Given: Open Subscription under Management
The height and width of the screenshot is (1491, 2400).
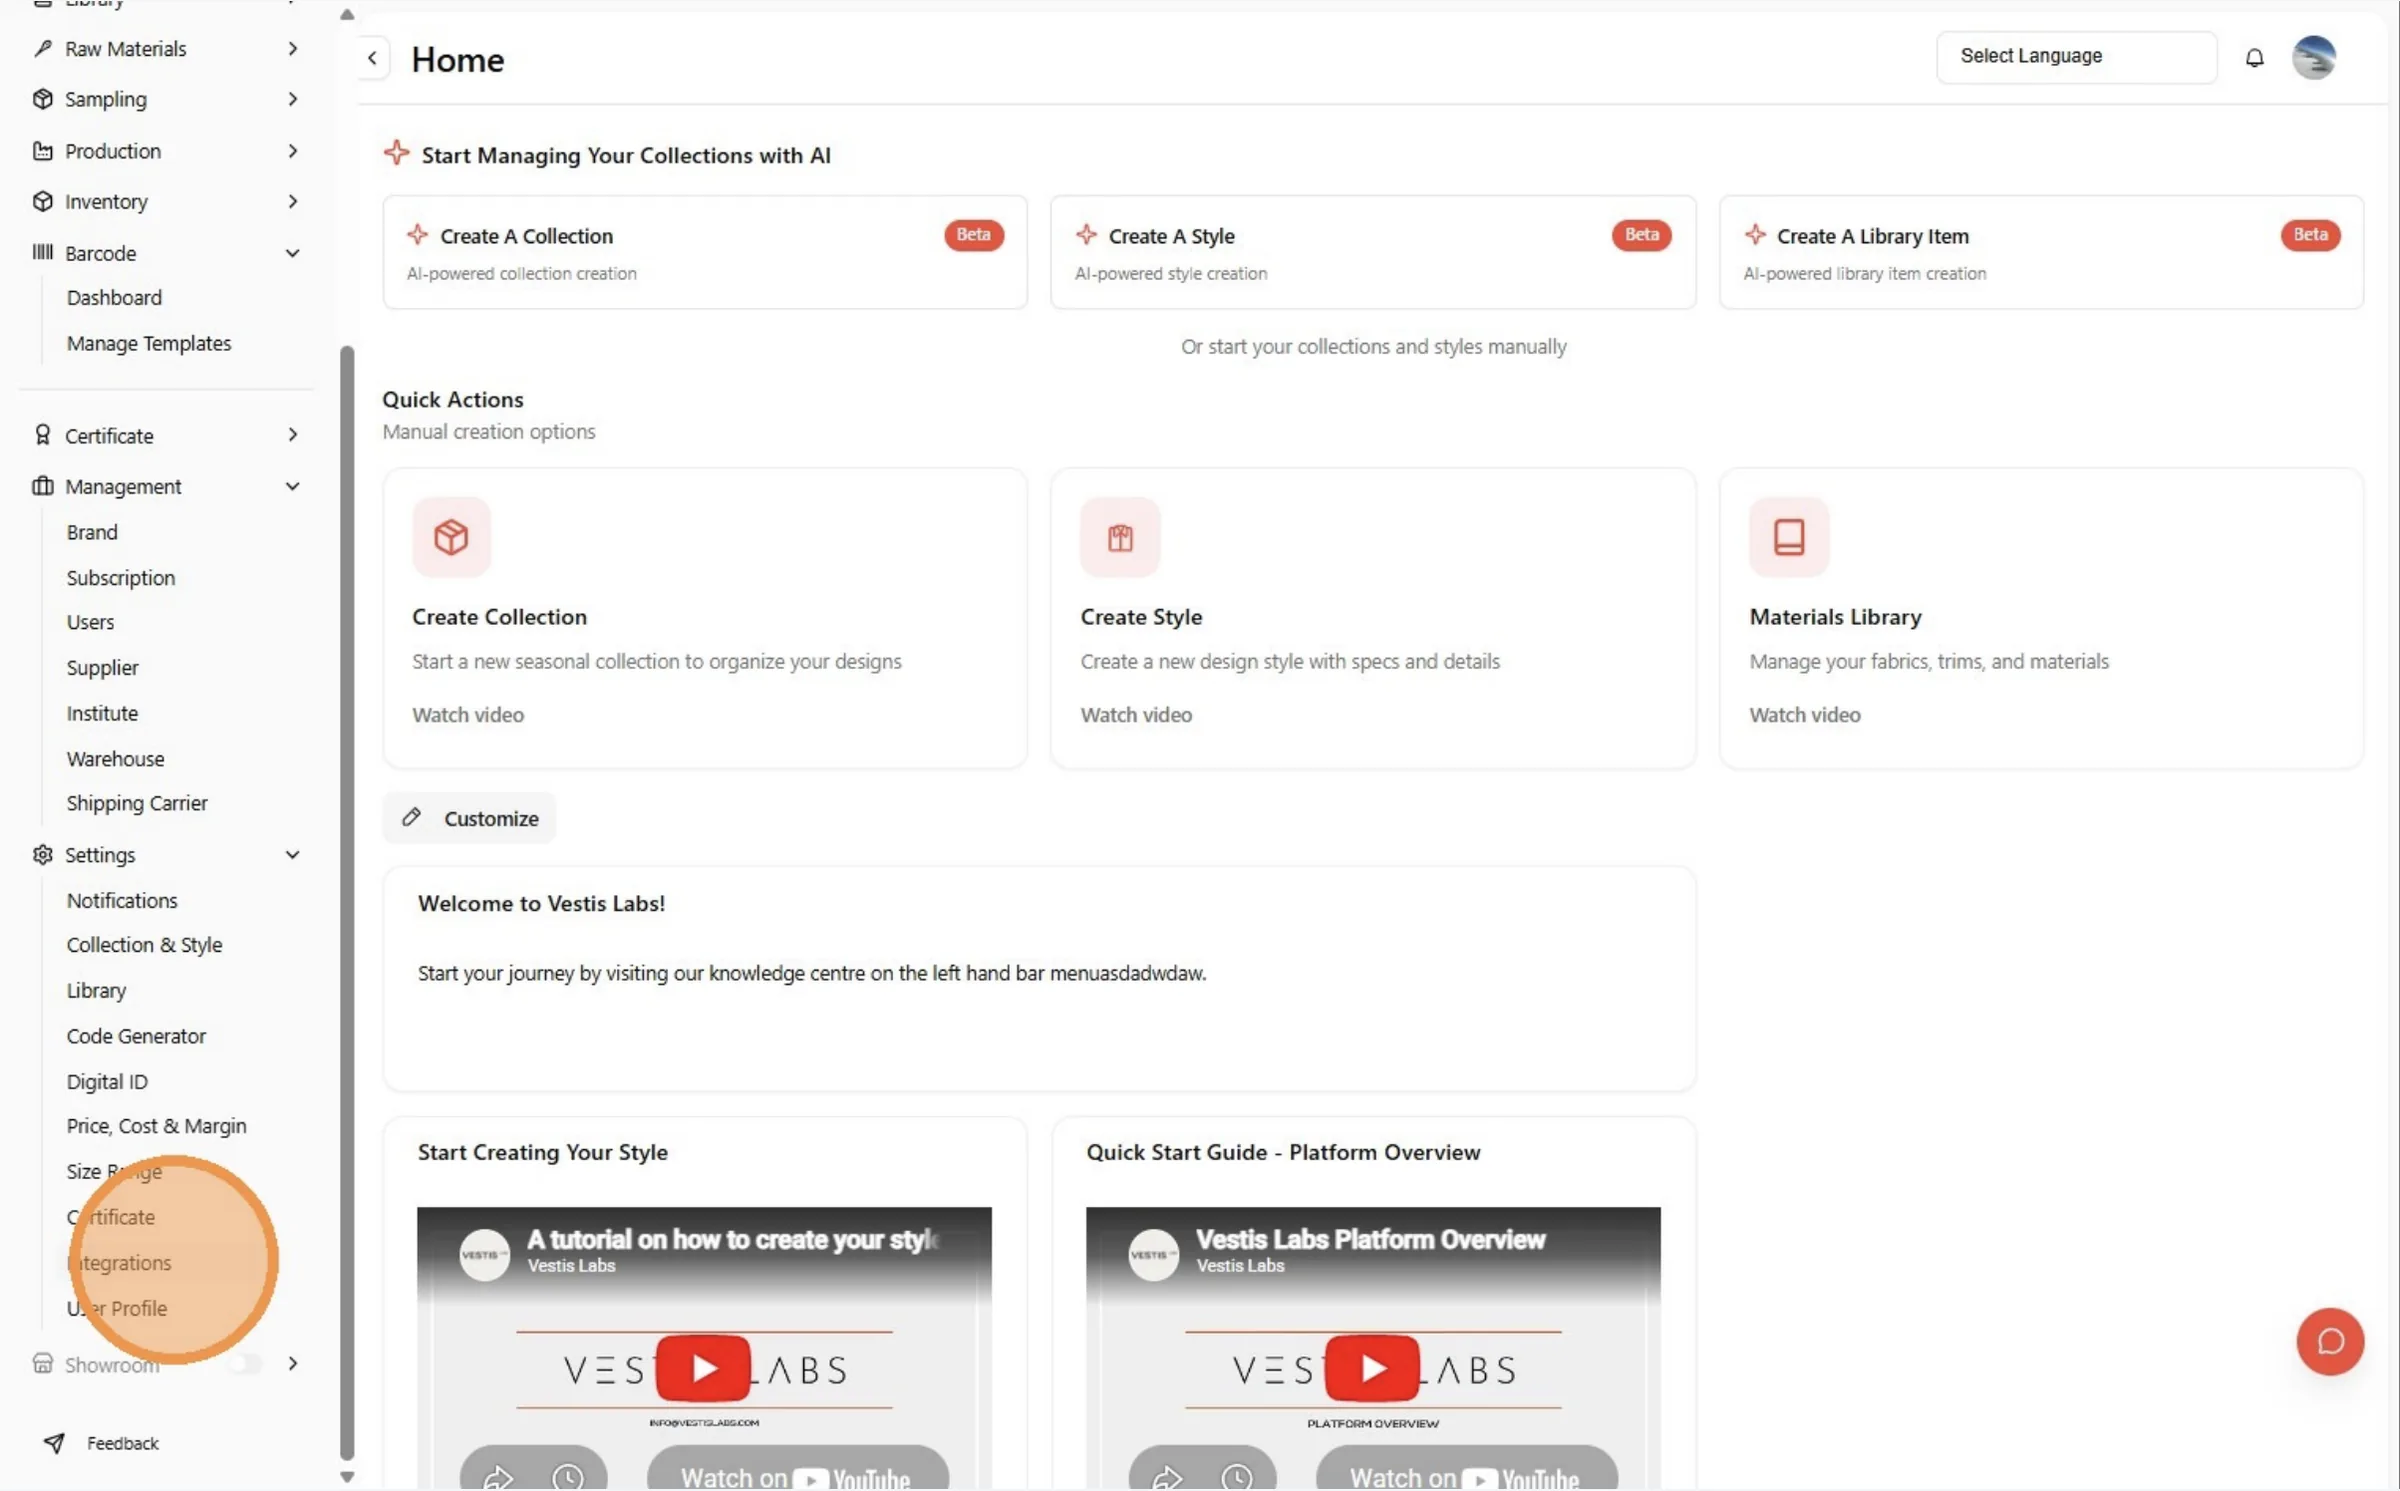Looking at the screenshot, I should pyautogui.click(x=121, y=577).
